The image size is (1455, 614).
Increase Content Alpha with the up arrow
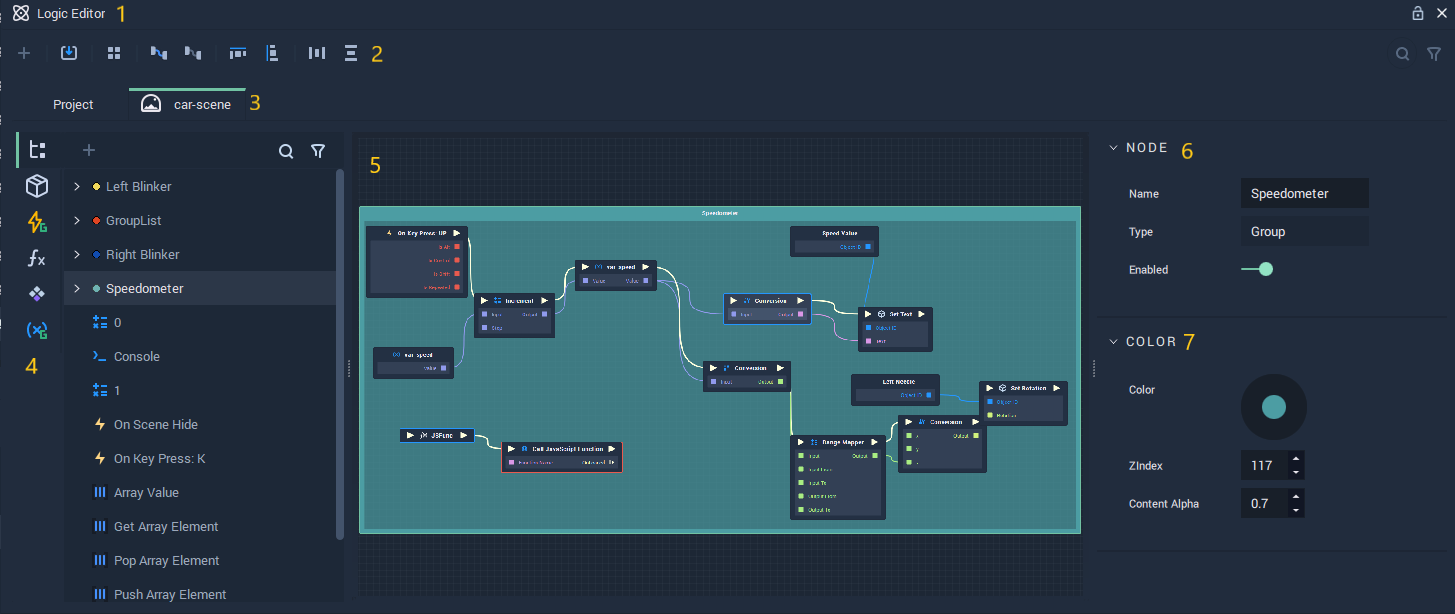pyautogui.click(x=1296, y=497)
